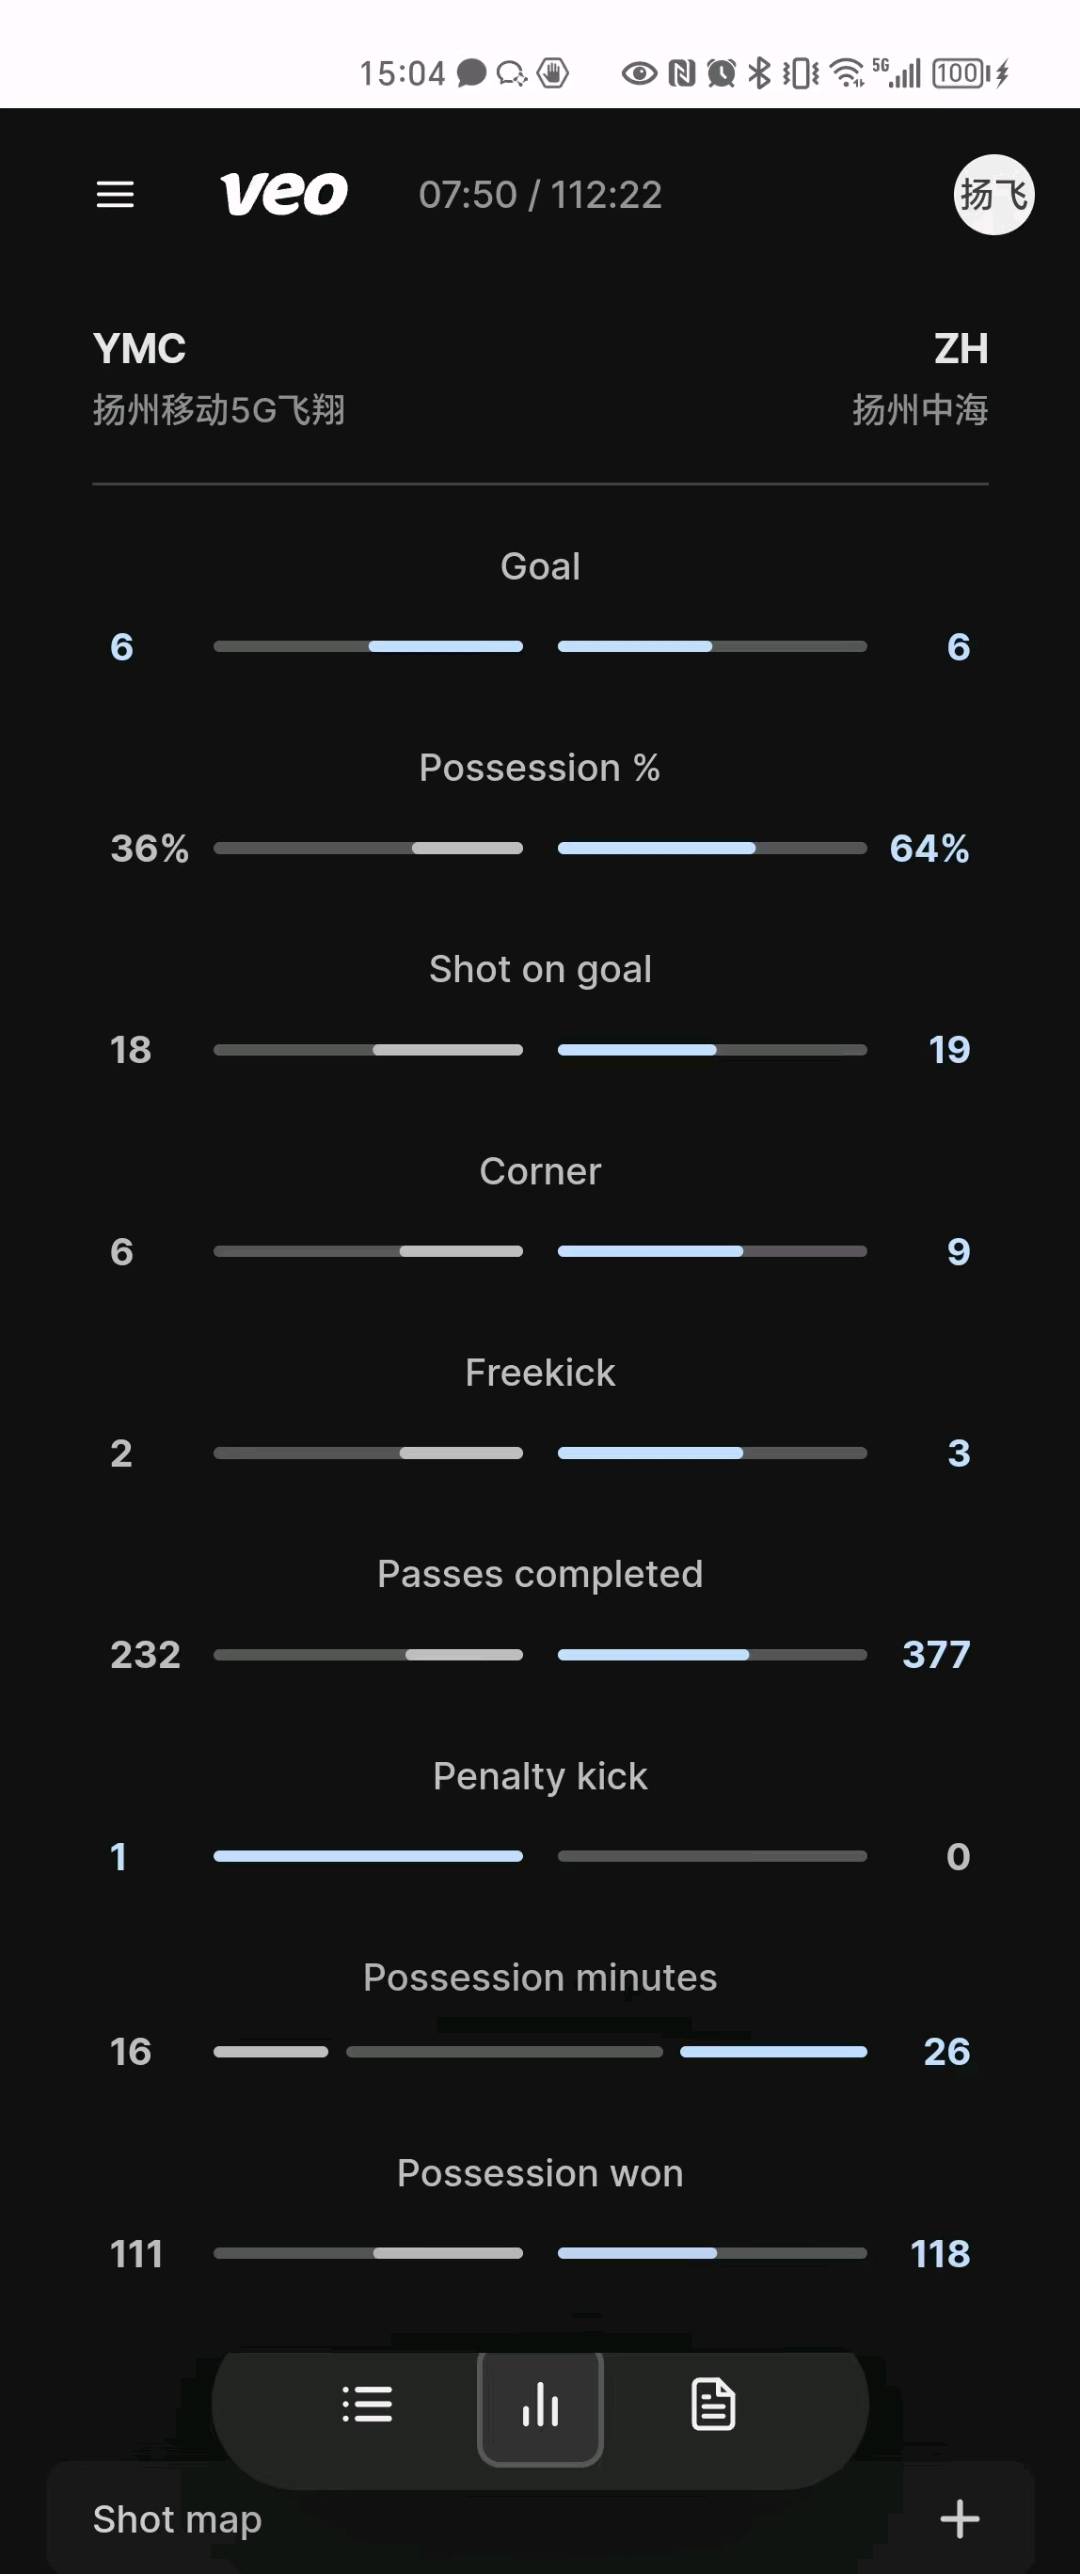Tap the Passes completed value 377
This screenshot has width=1080, height=2574.
tap(936, 1654)
